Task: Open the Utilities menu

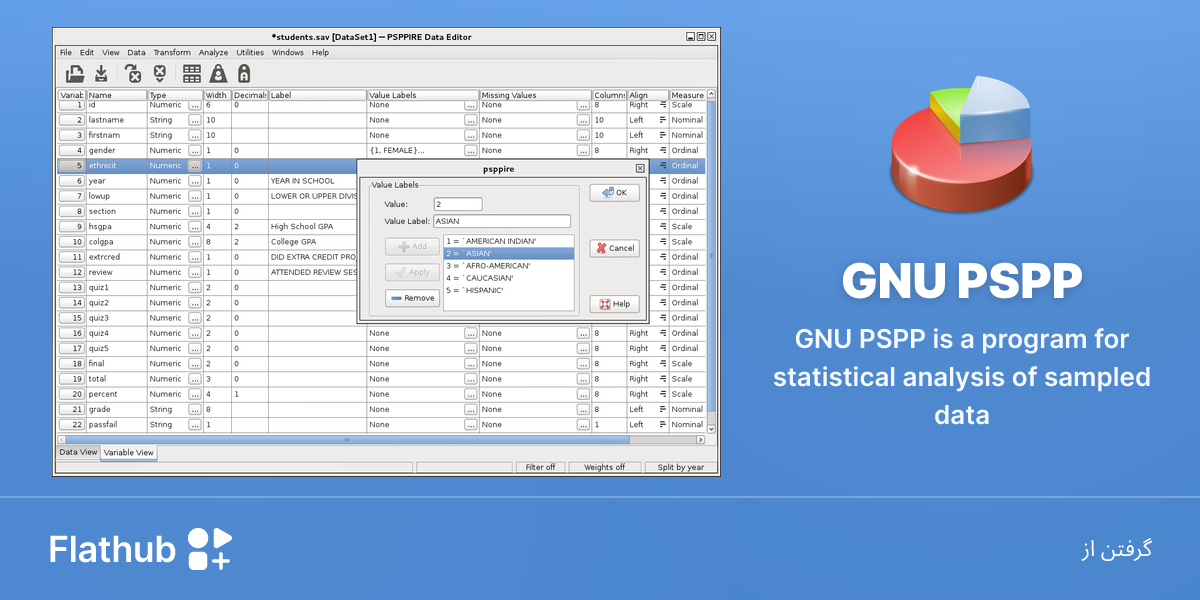Action: point(250,52)
